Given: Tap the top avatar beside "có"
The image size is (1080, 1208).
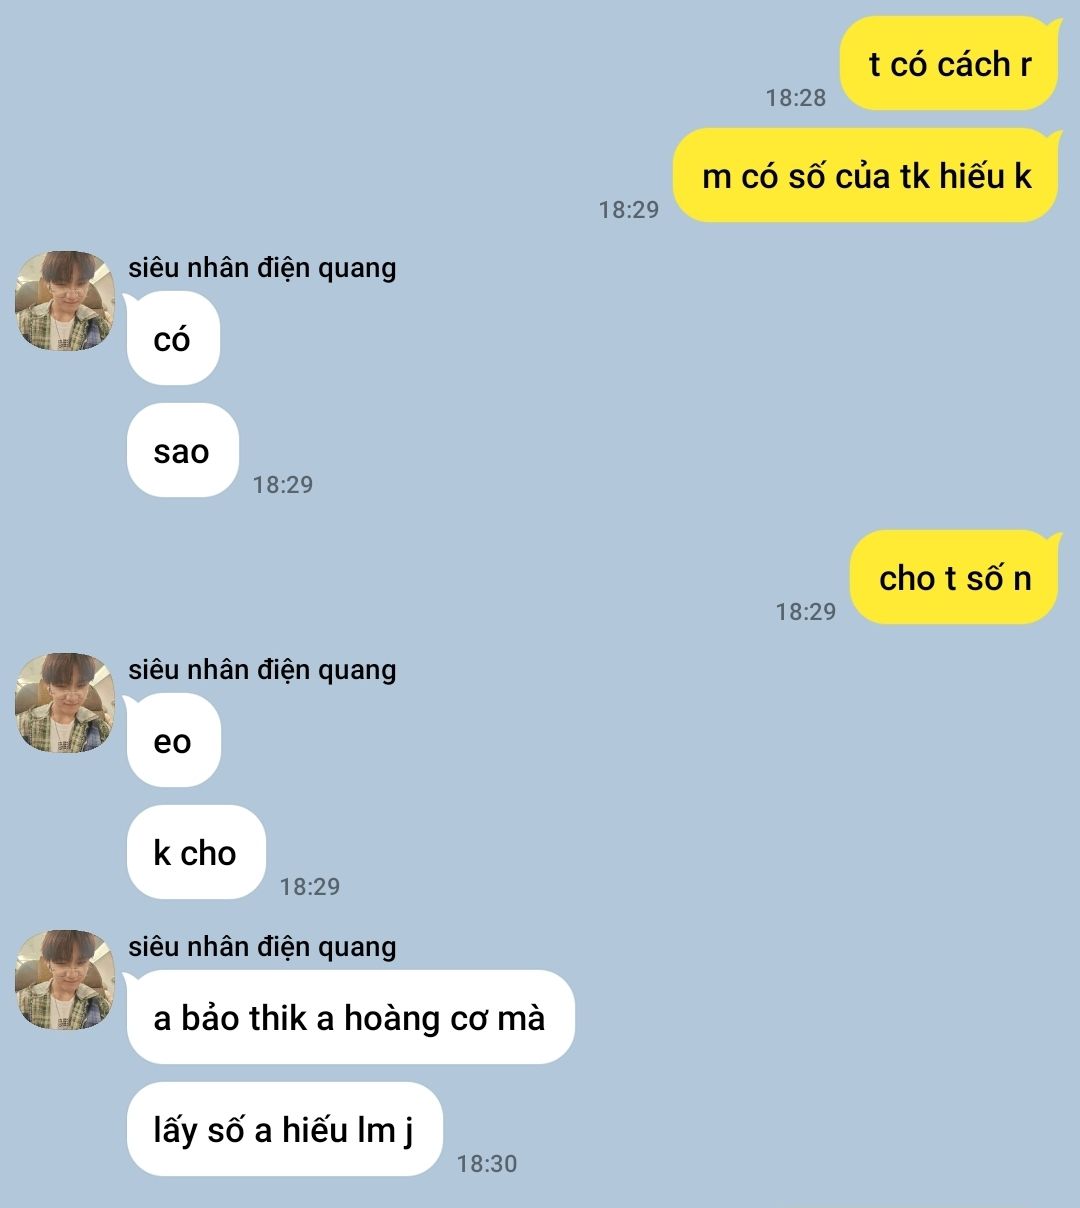Looking at the screenshot, I should pos(65,301).
